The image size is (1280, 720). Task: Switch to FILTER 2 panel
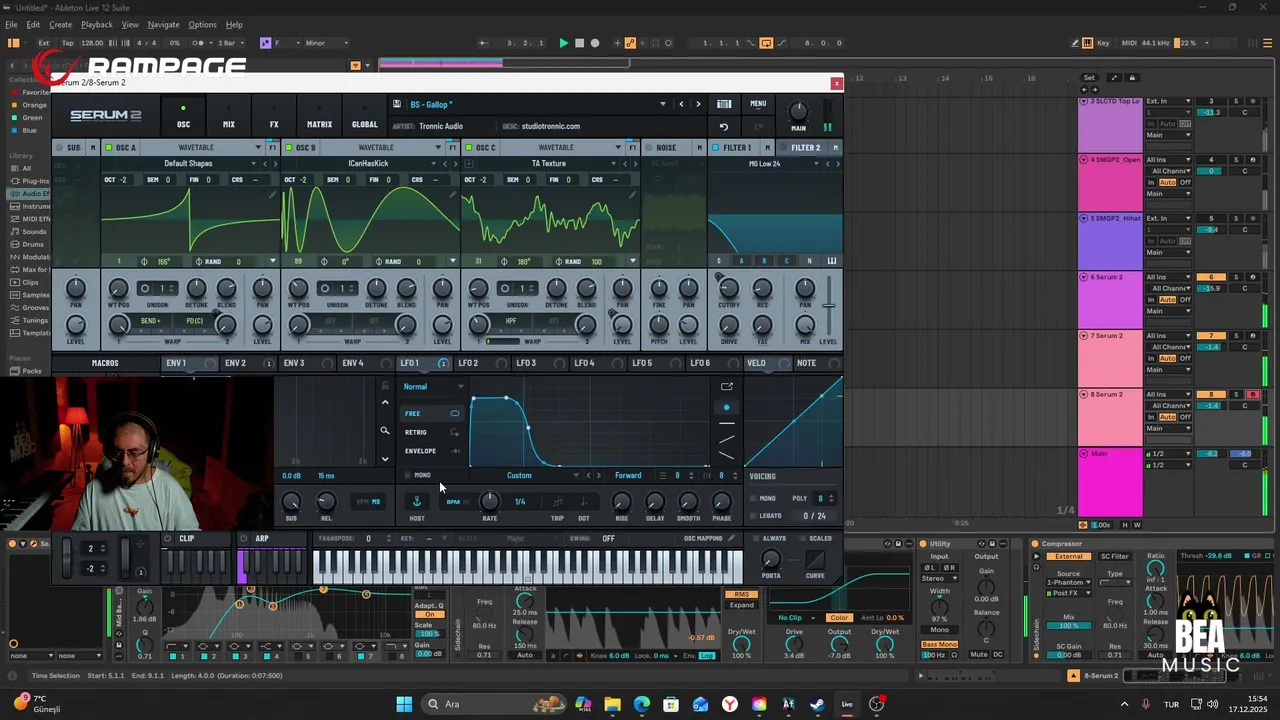(x=805, y=148)
